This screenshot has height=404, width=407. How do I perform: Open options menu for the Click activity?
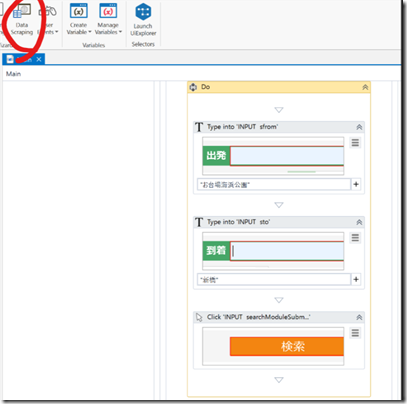point(355,333)
